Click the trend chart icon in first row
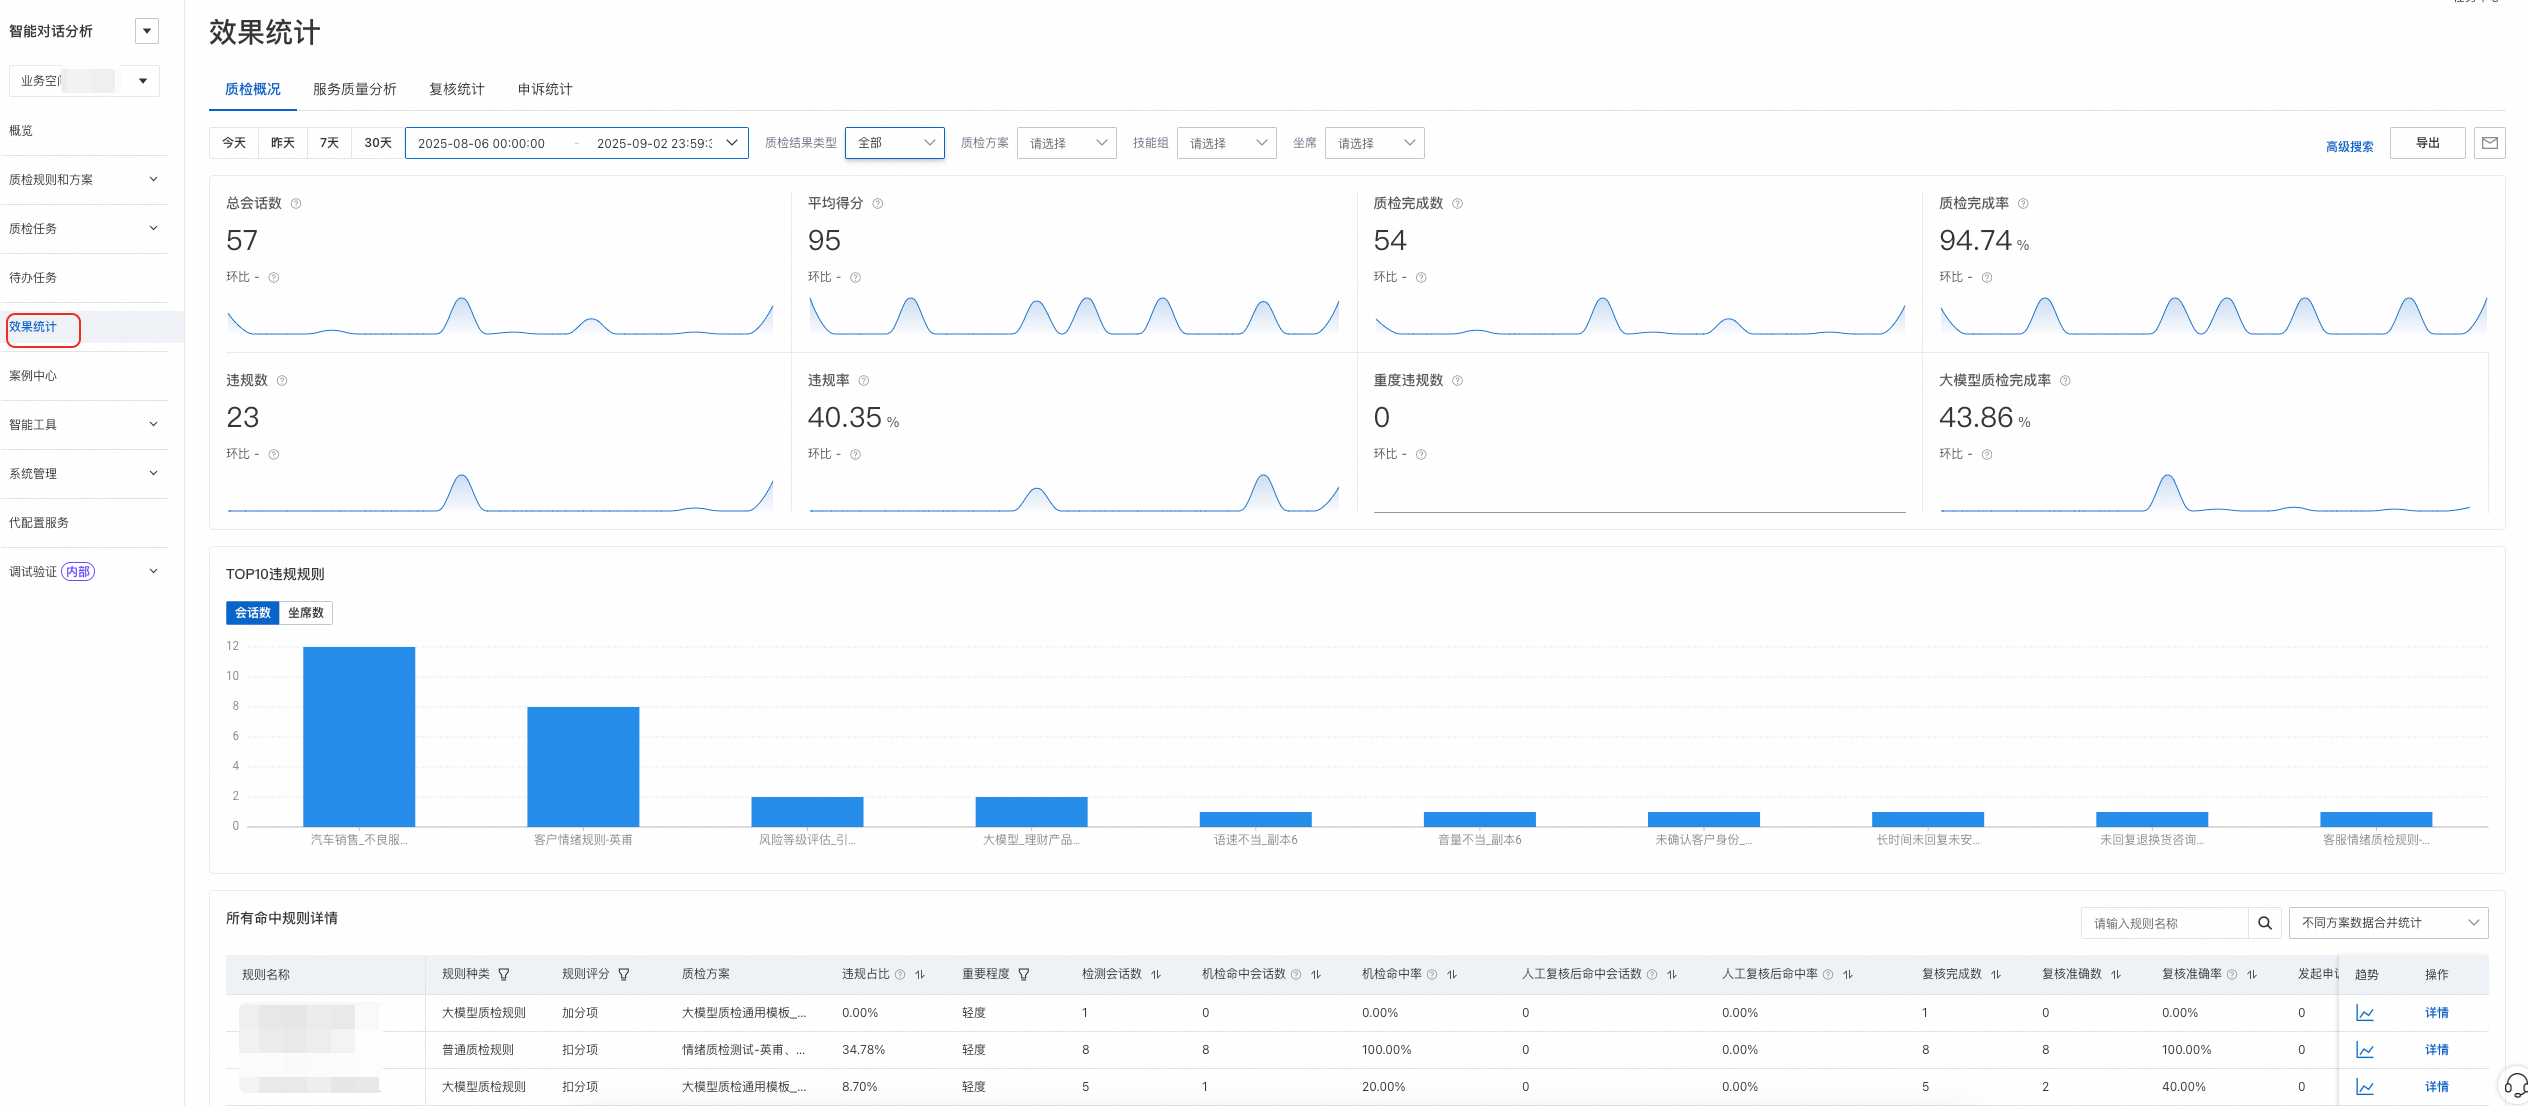 pyautogui.click(x=2364, y=1013)
